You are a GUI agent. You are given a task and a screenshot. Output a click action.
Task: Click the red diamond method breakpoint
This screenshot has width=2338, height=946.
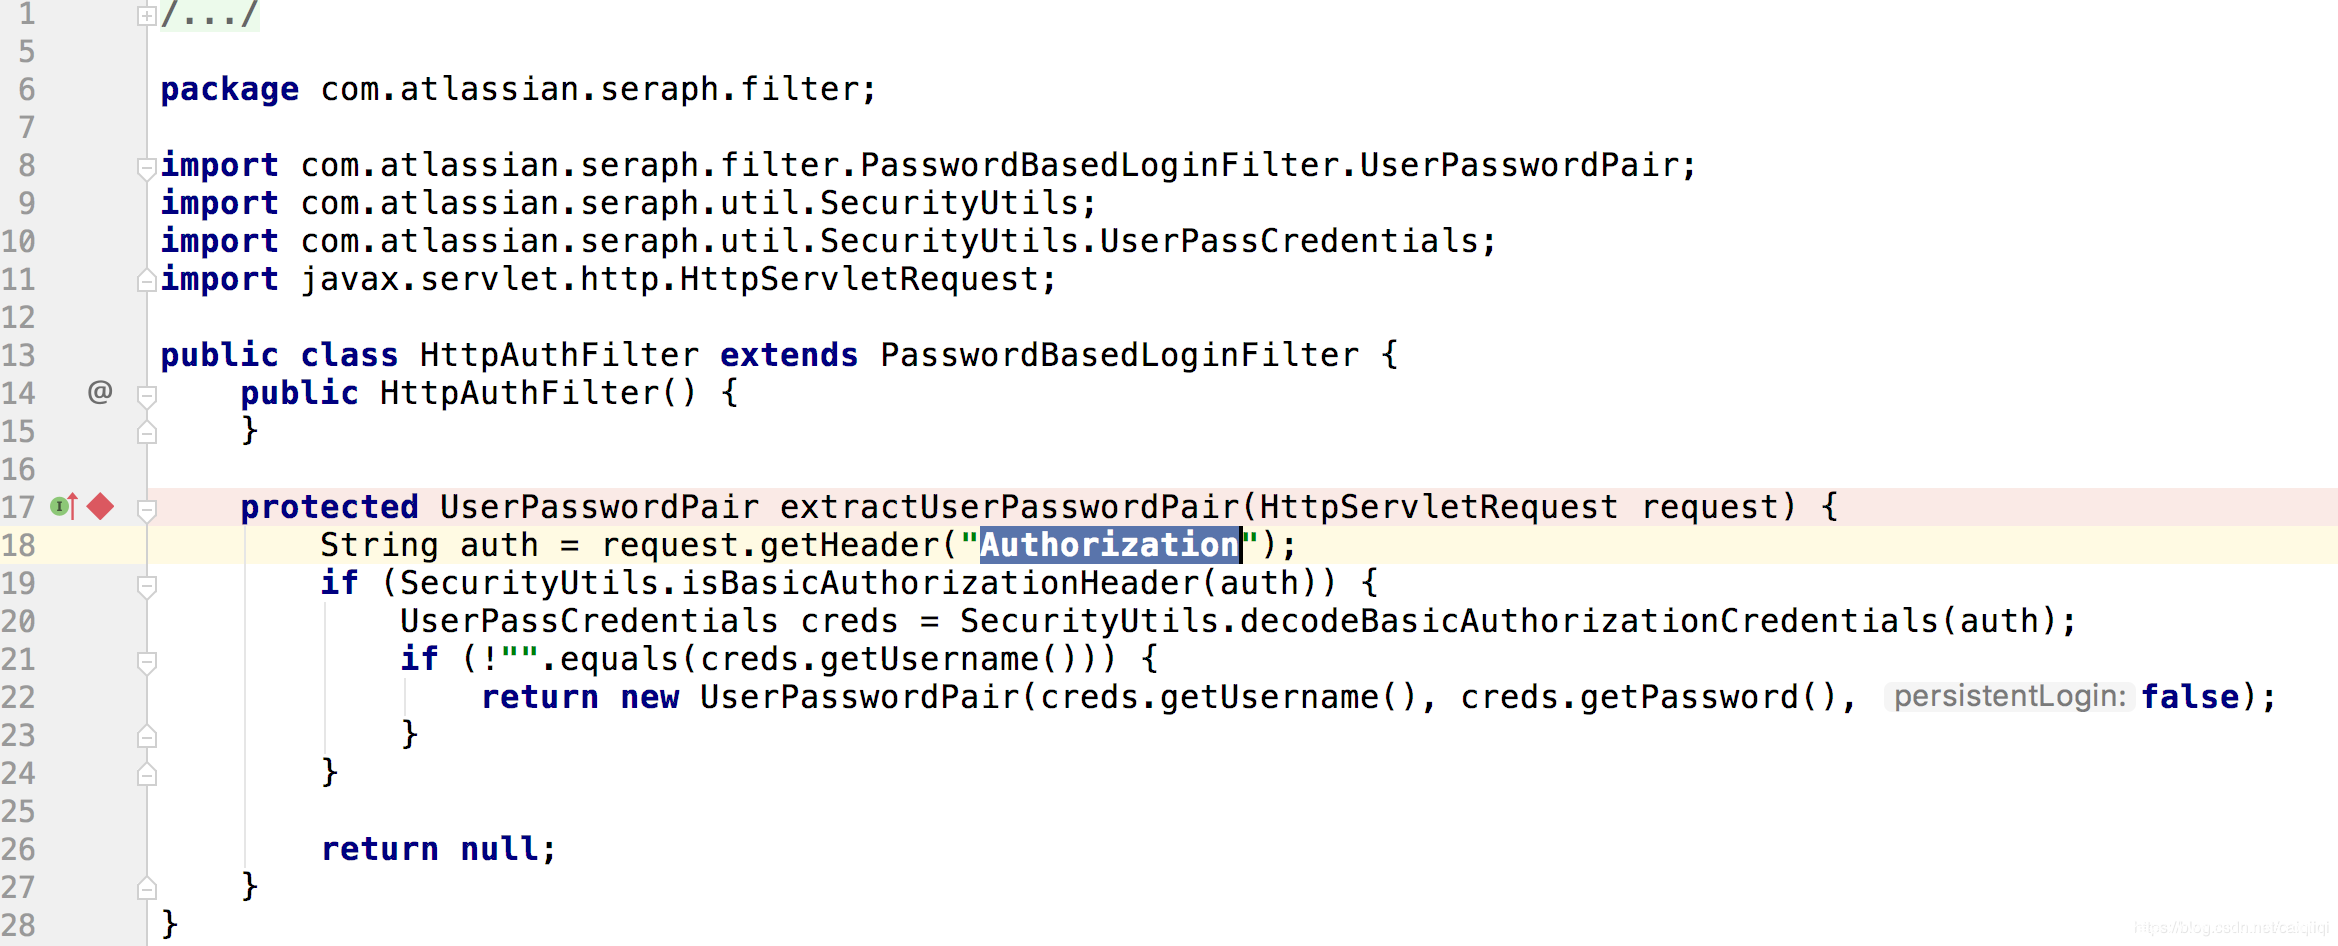pyautogui.click(x=100, y=507)
